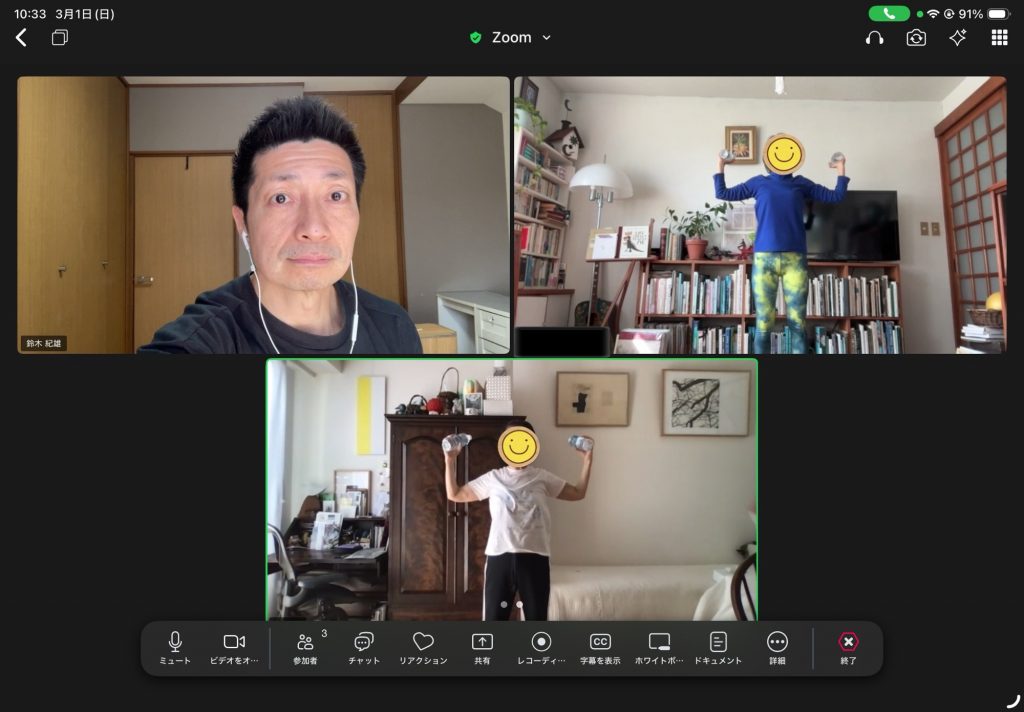Viewport: 1024px width, 712px height.
Task: Toggle the video camera off
Action: pos(234,647)
